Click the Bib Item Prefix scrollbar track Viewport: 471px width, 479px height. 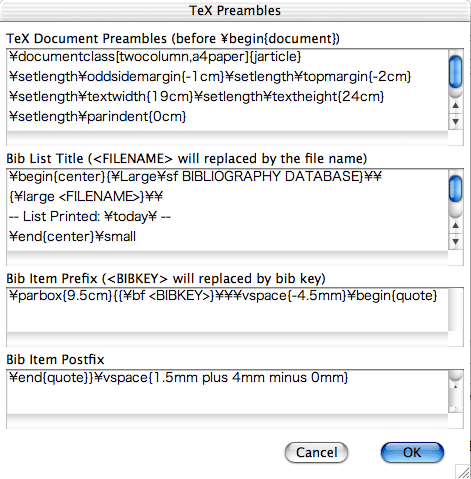coord(455,310)
